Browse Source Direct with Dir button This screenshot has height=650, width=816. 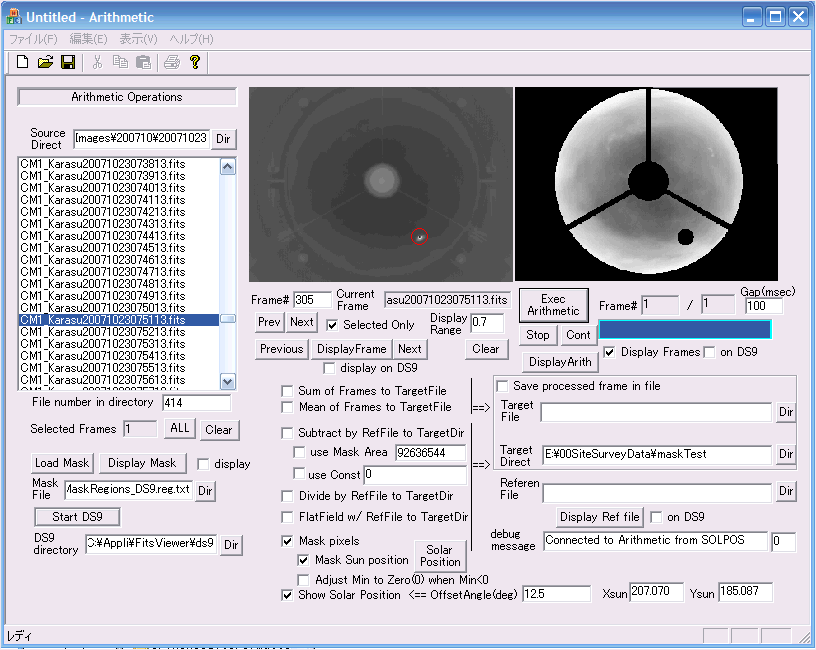[224, 138]
